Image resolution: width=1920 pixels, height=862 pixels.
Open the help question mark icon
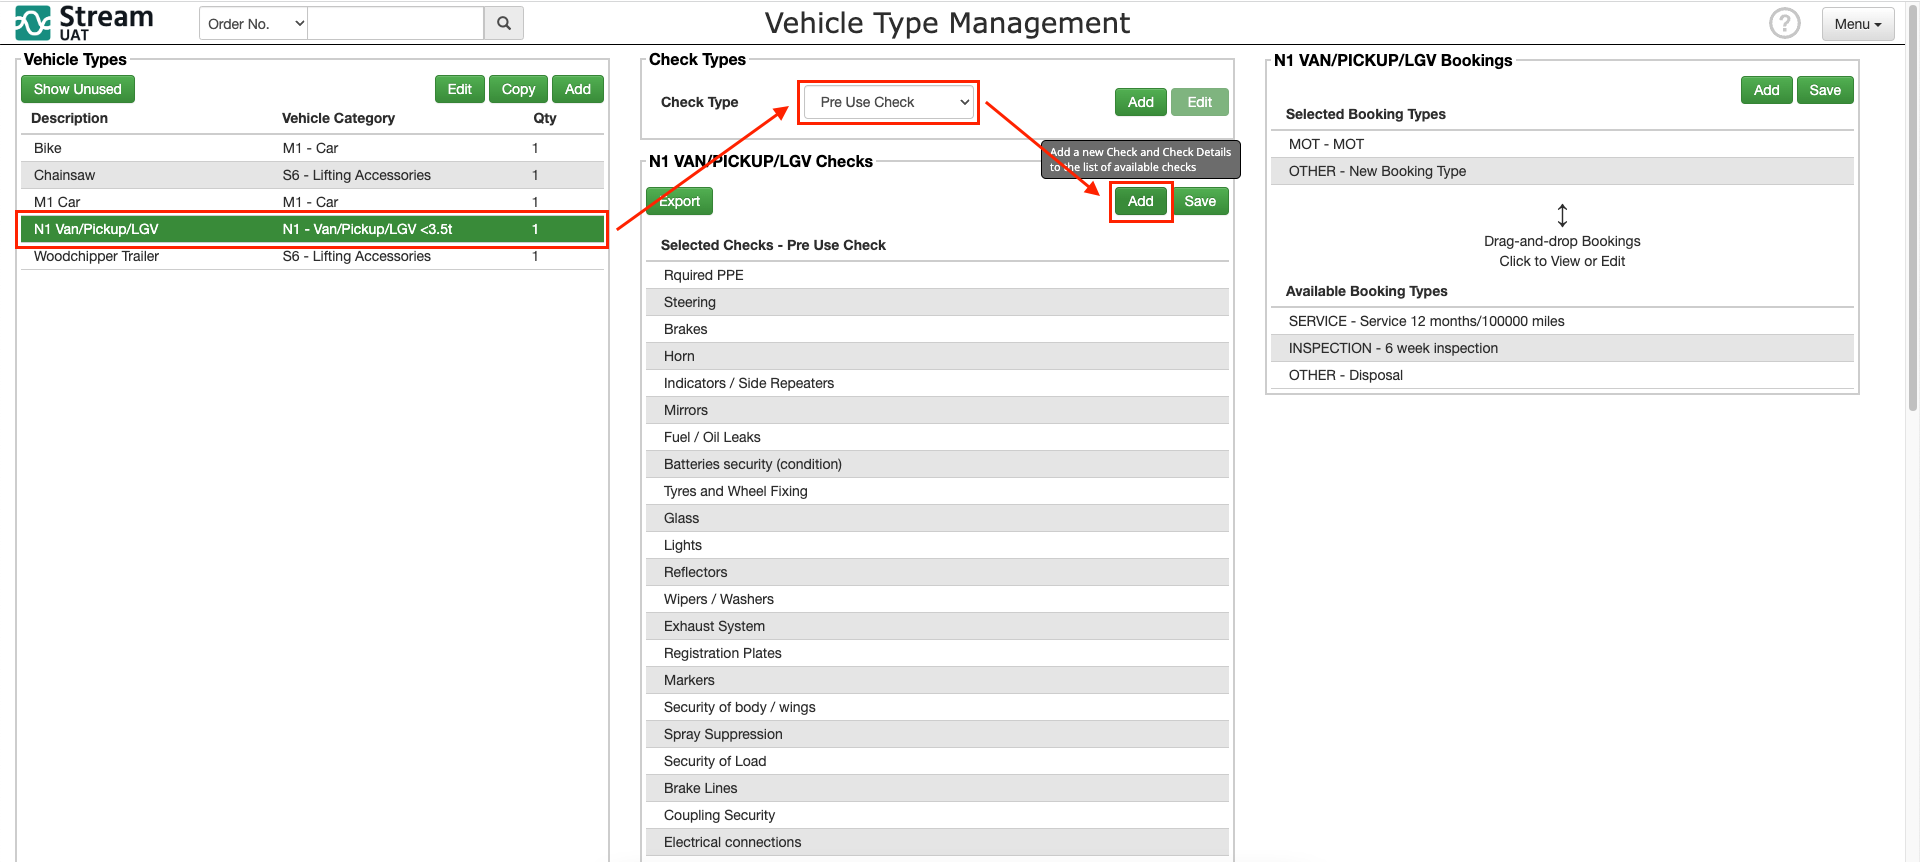click(x=1784, y=23)
